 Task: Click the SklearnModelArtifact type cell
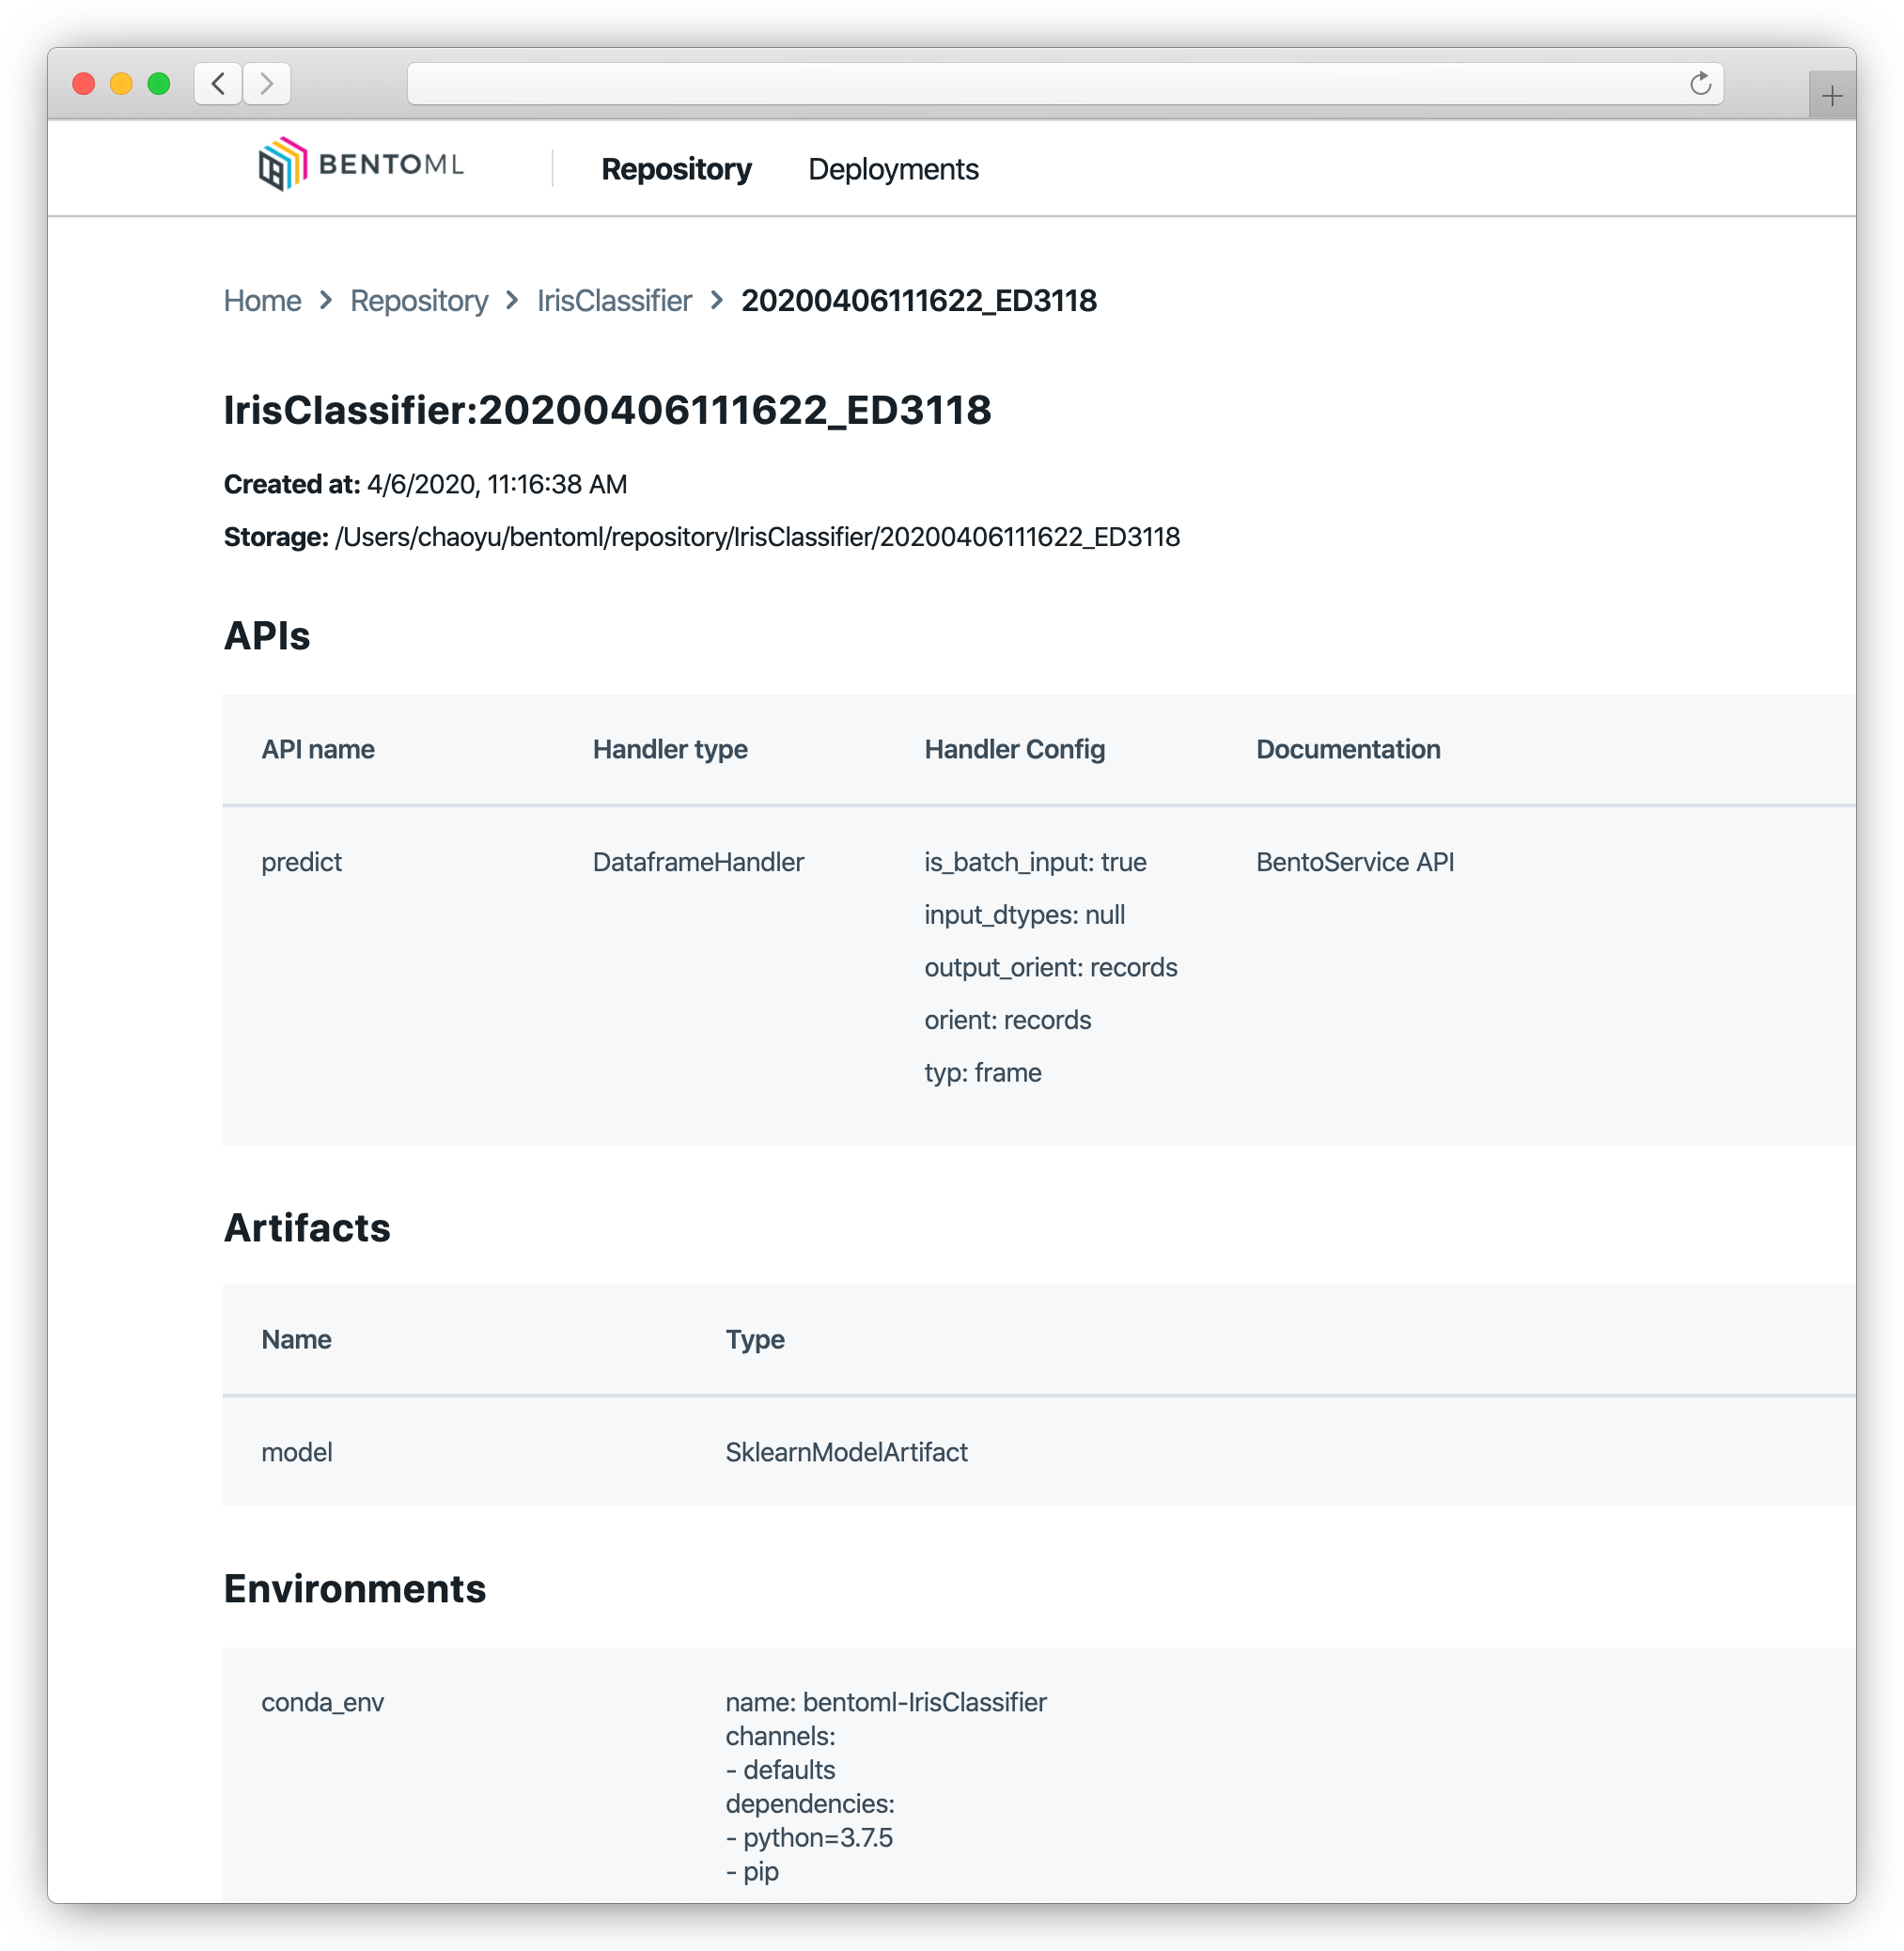[x=847, y=1452]
